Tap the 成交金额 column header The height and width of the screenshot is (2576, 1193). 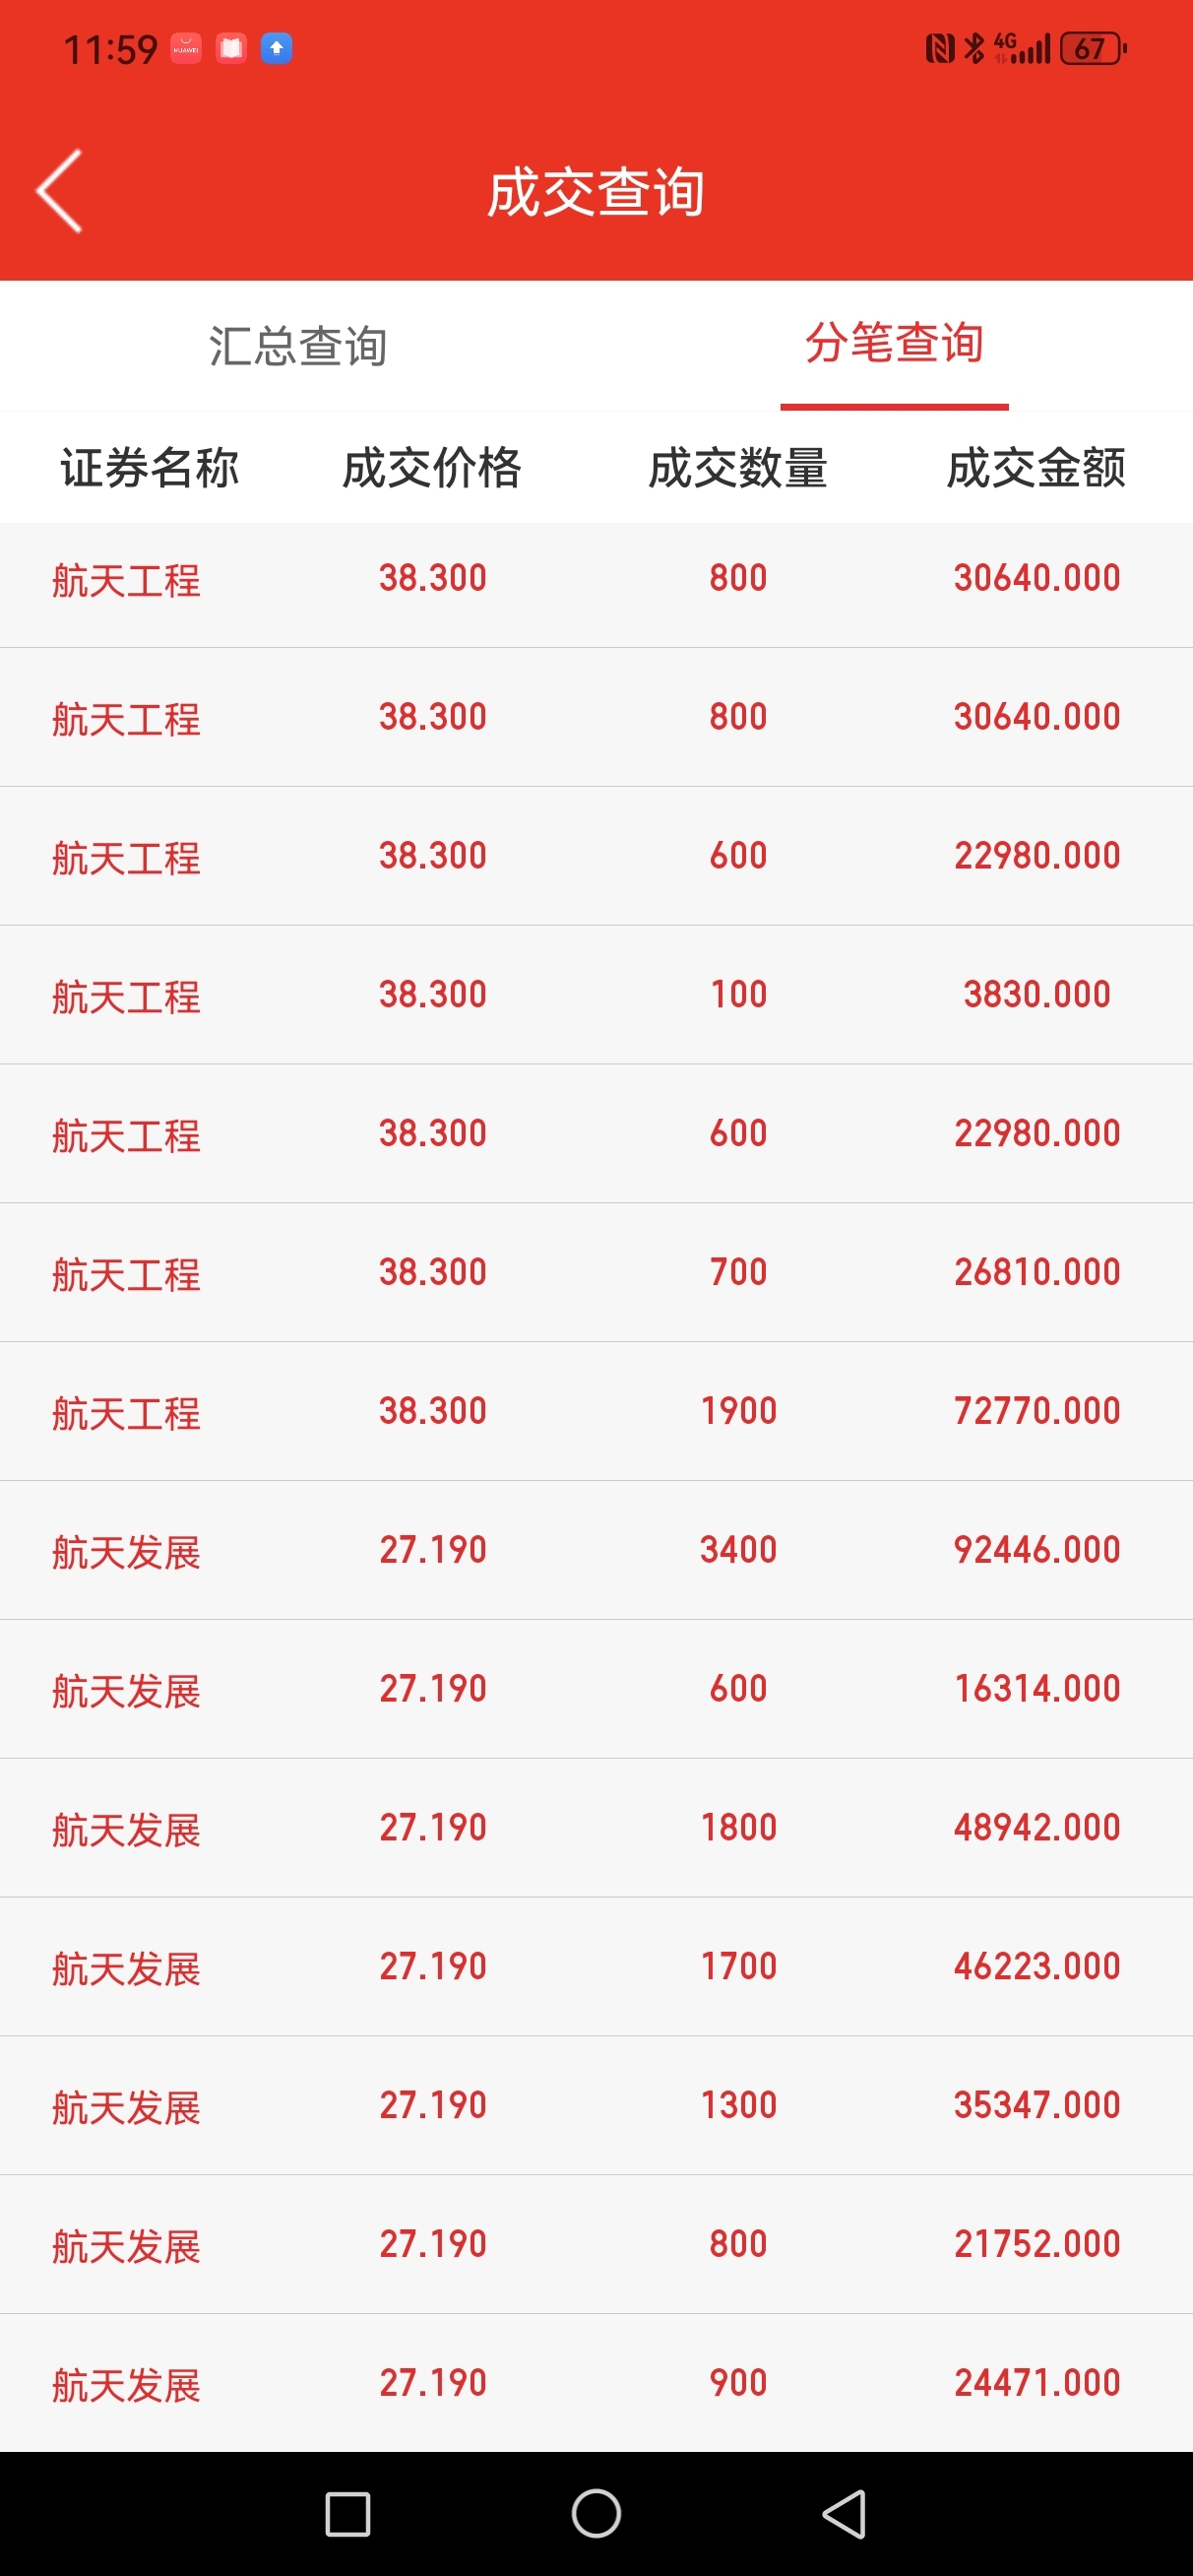coord(1036,468)
